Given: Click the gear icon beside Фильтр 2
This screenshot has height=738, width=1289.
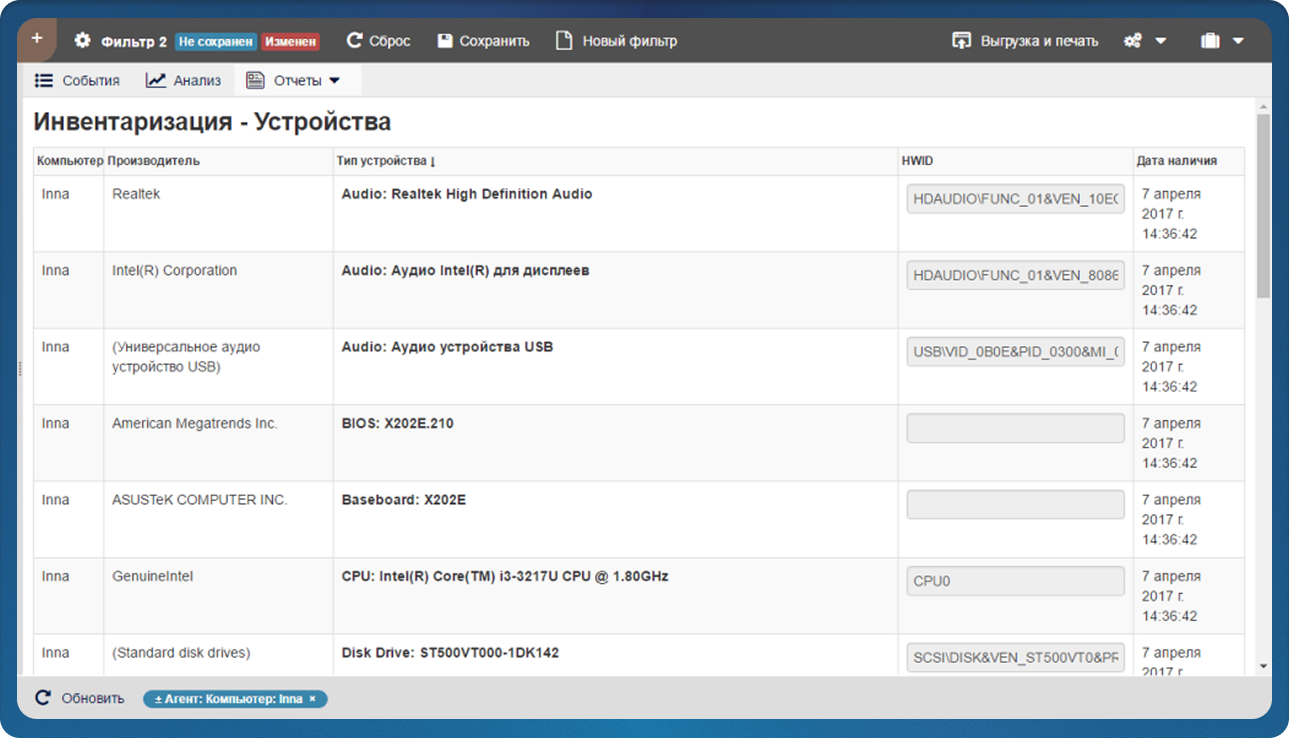Looking at the screenshot, I should [x=83, y=41].
